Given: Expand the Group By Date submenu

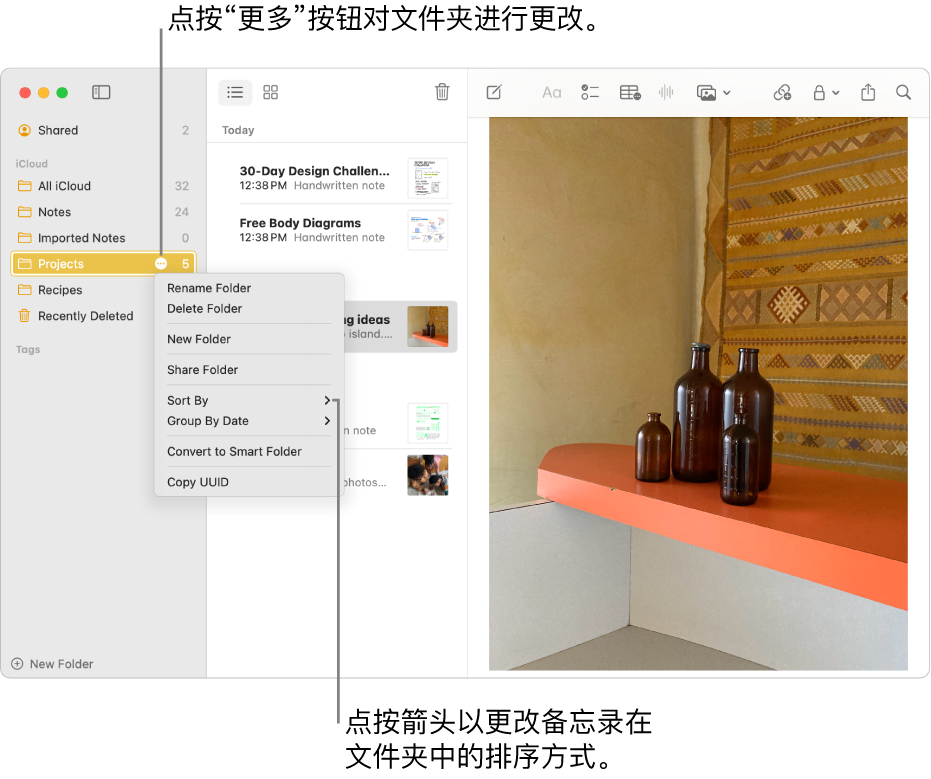Looking at the screenshot, I should pyautogui.click(x=249, y=421).
